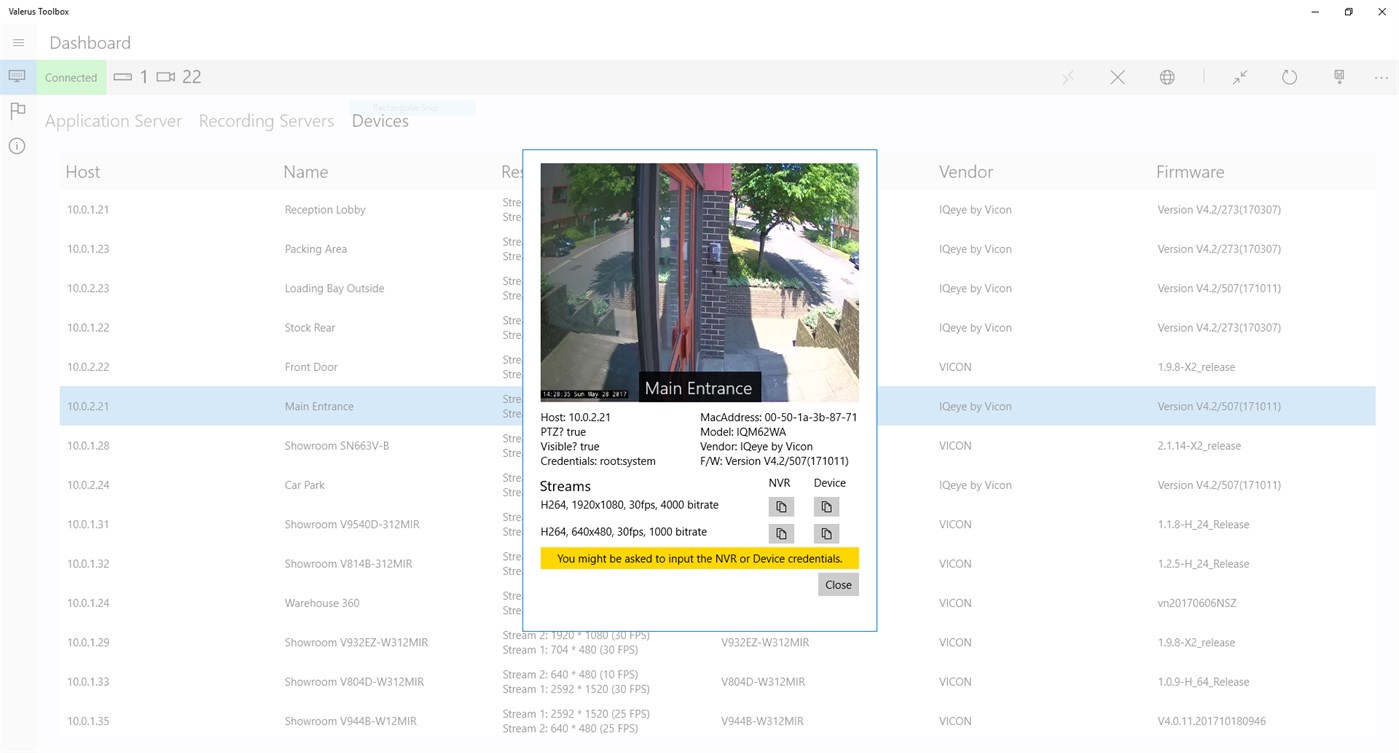Open the hamburger navigation menu
The image size is (1399, 753).
[18, 42]
